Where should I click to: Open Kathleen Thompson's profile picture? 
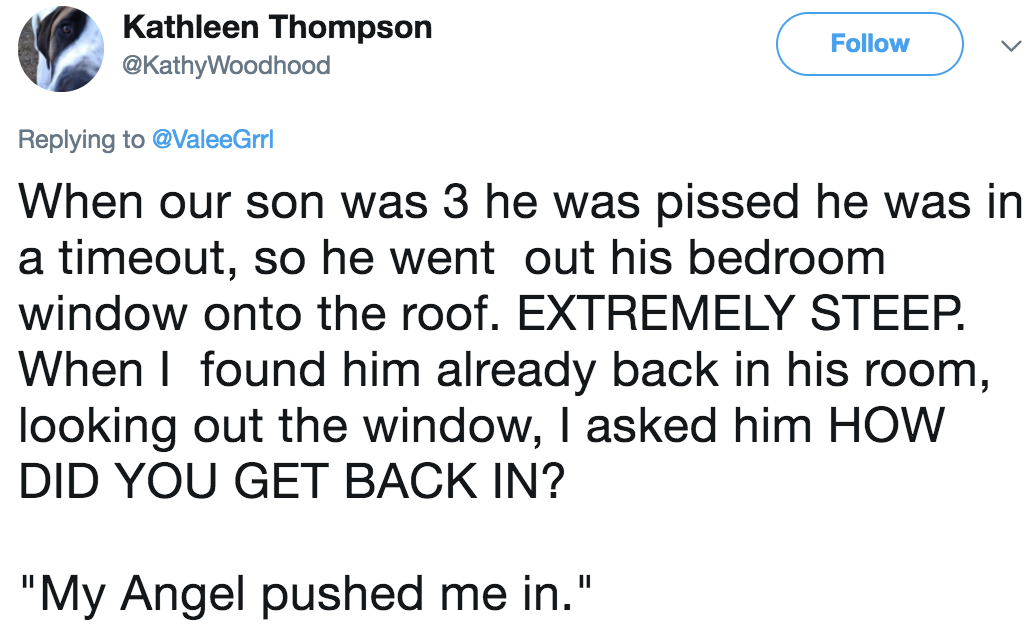(61, 49)
